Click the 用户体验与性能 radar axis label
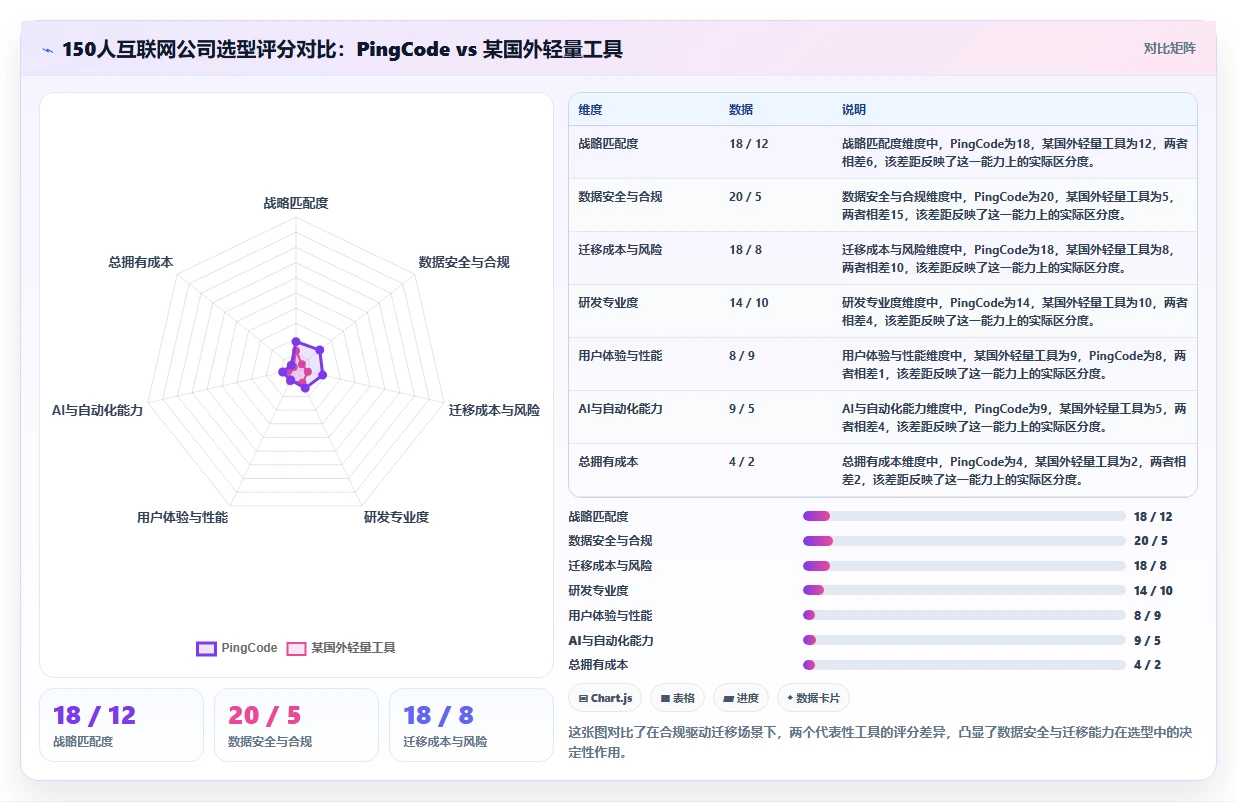The width and height of the screenshot is (1237, 802). [x=182, y=517]
